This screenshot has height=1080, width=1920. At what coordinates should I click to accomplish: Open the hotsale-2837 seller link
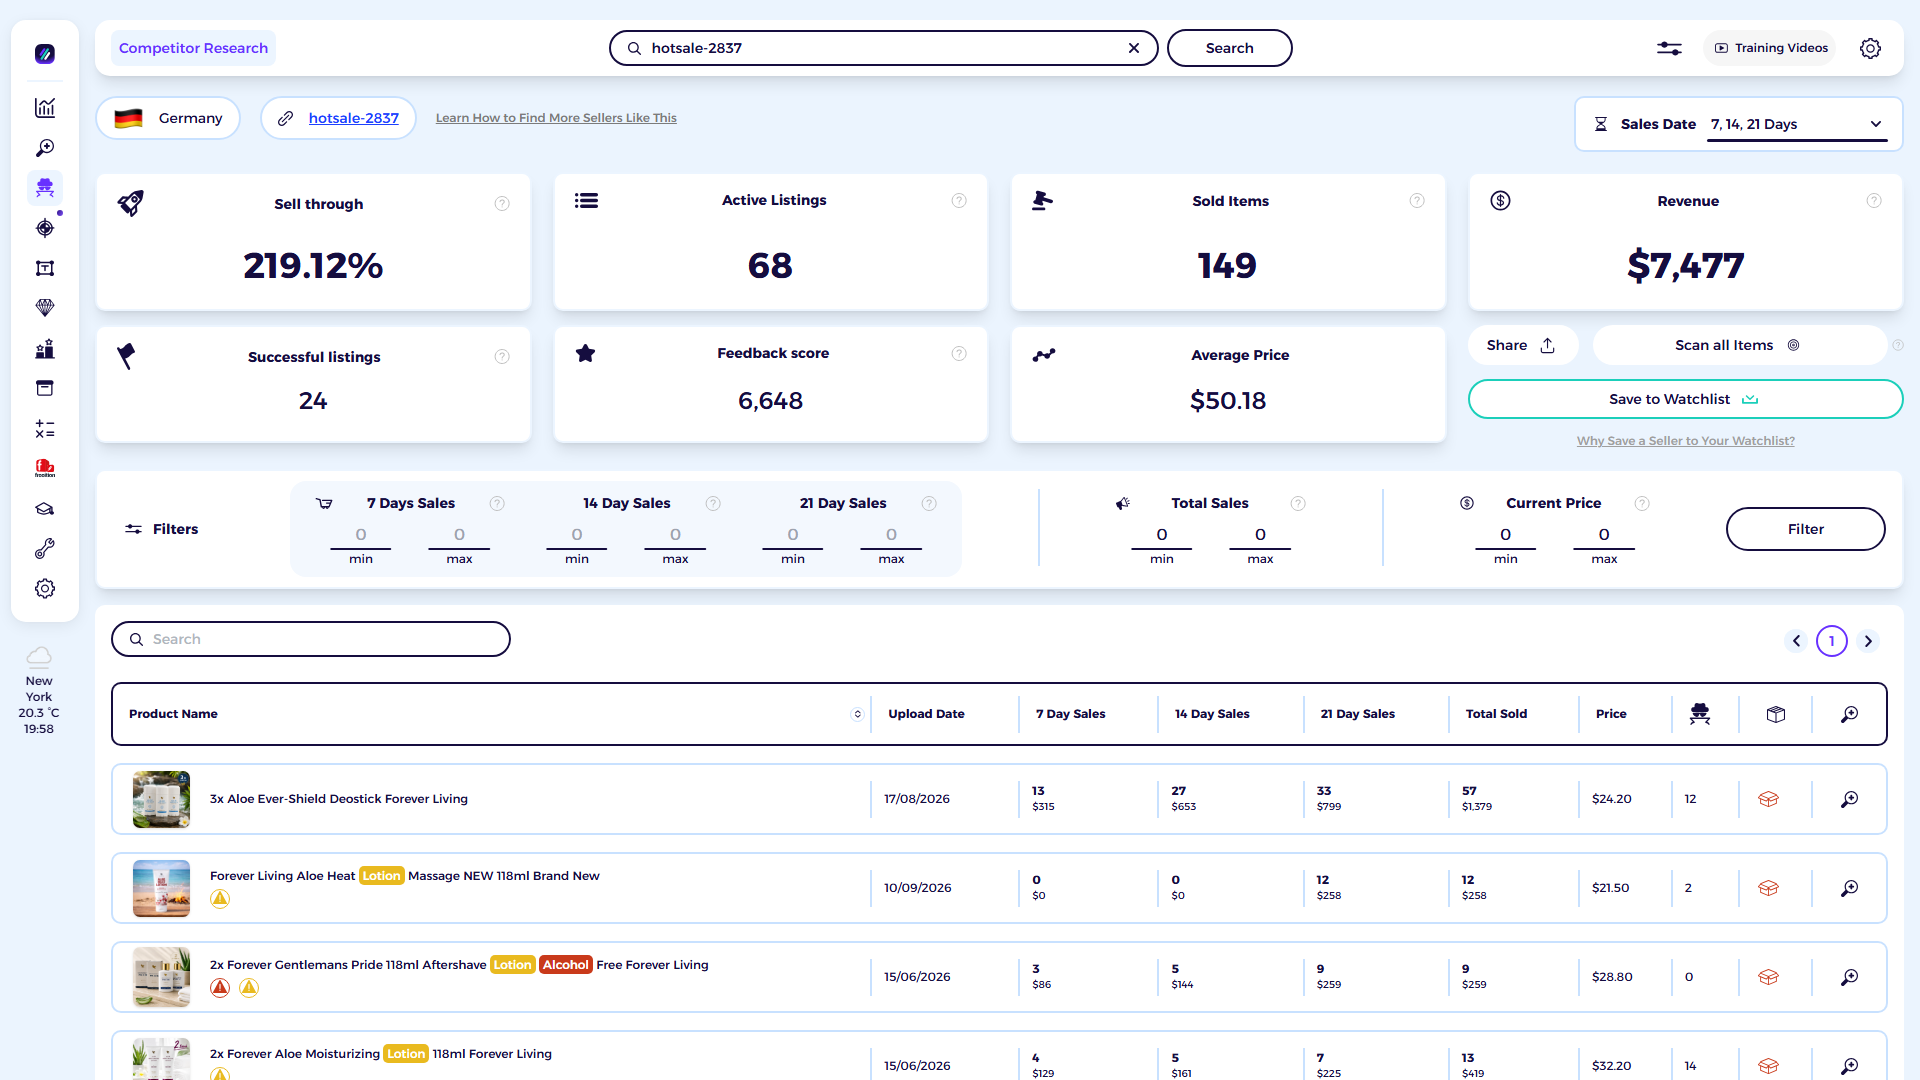coord(354,118)
